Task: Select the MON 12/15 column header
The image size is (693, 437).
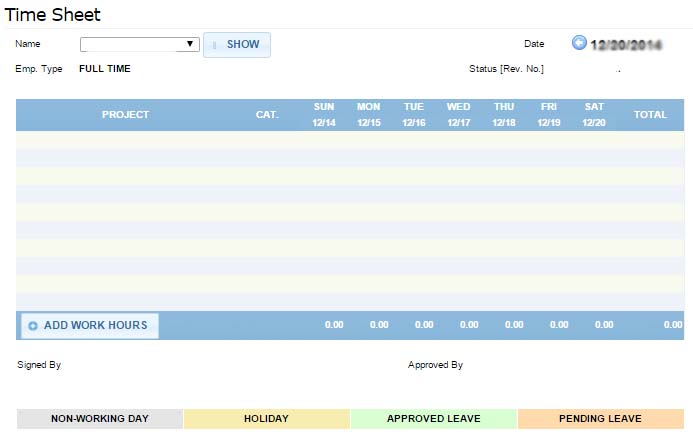Action: pos(369,115)
